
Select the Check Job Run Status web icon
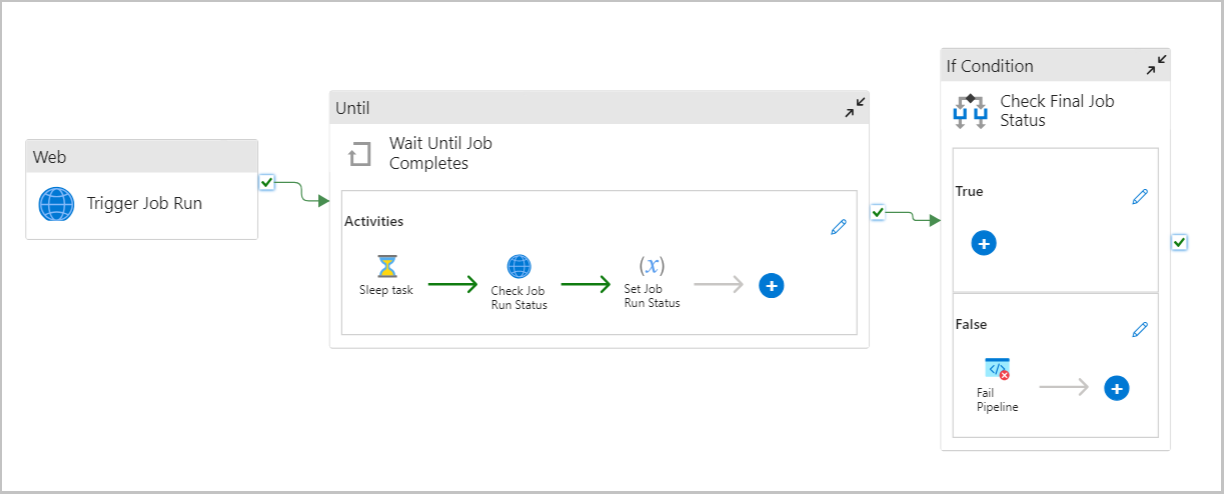[x=519, y=266]
